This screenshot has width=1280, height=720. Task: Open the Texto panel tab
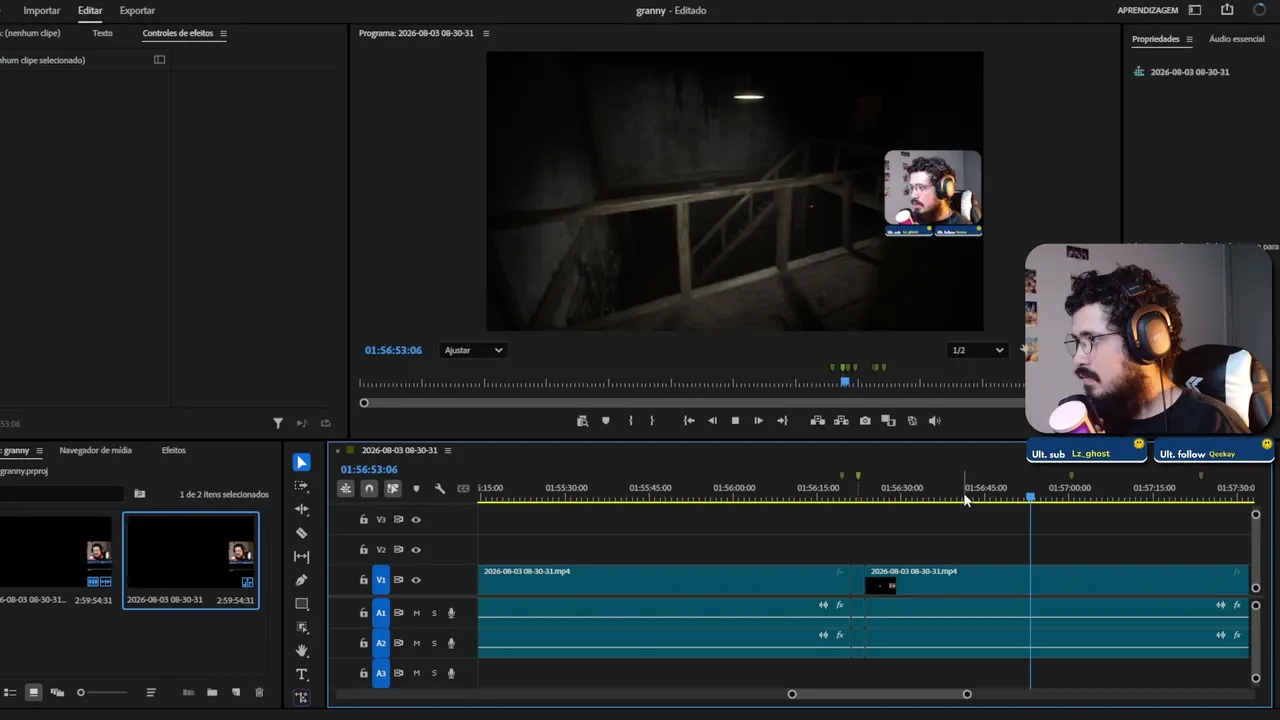[102, 33]
